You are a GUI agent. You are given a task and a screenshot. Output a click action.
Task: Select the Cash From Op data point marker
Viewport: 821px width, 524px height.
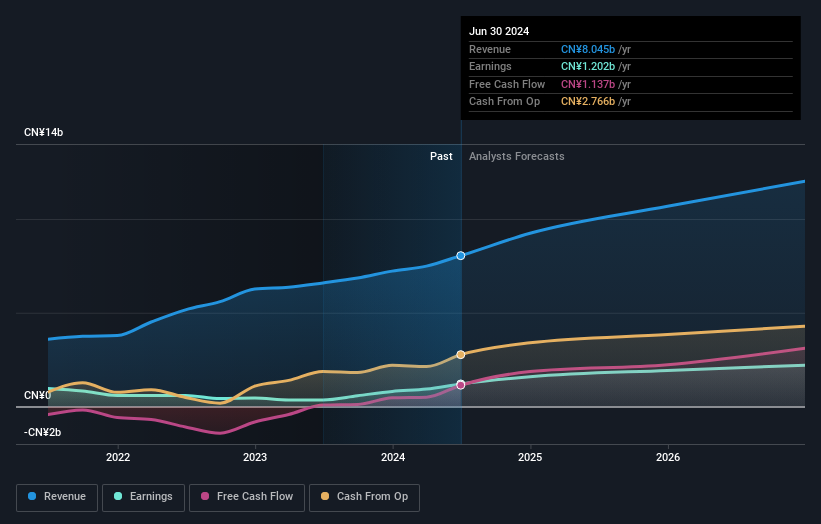tap(461, 354)
